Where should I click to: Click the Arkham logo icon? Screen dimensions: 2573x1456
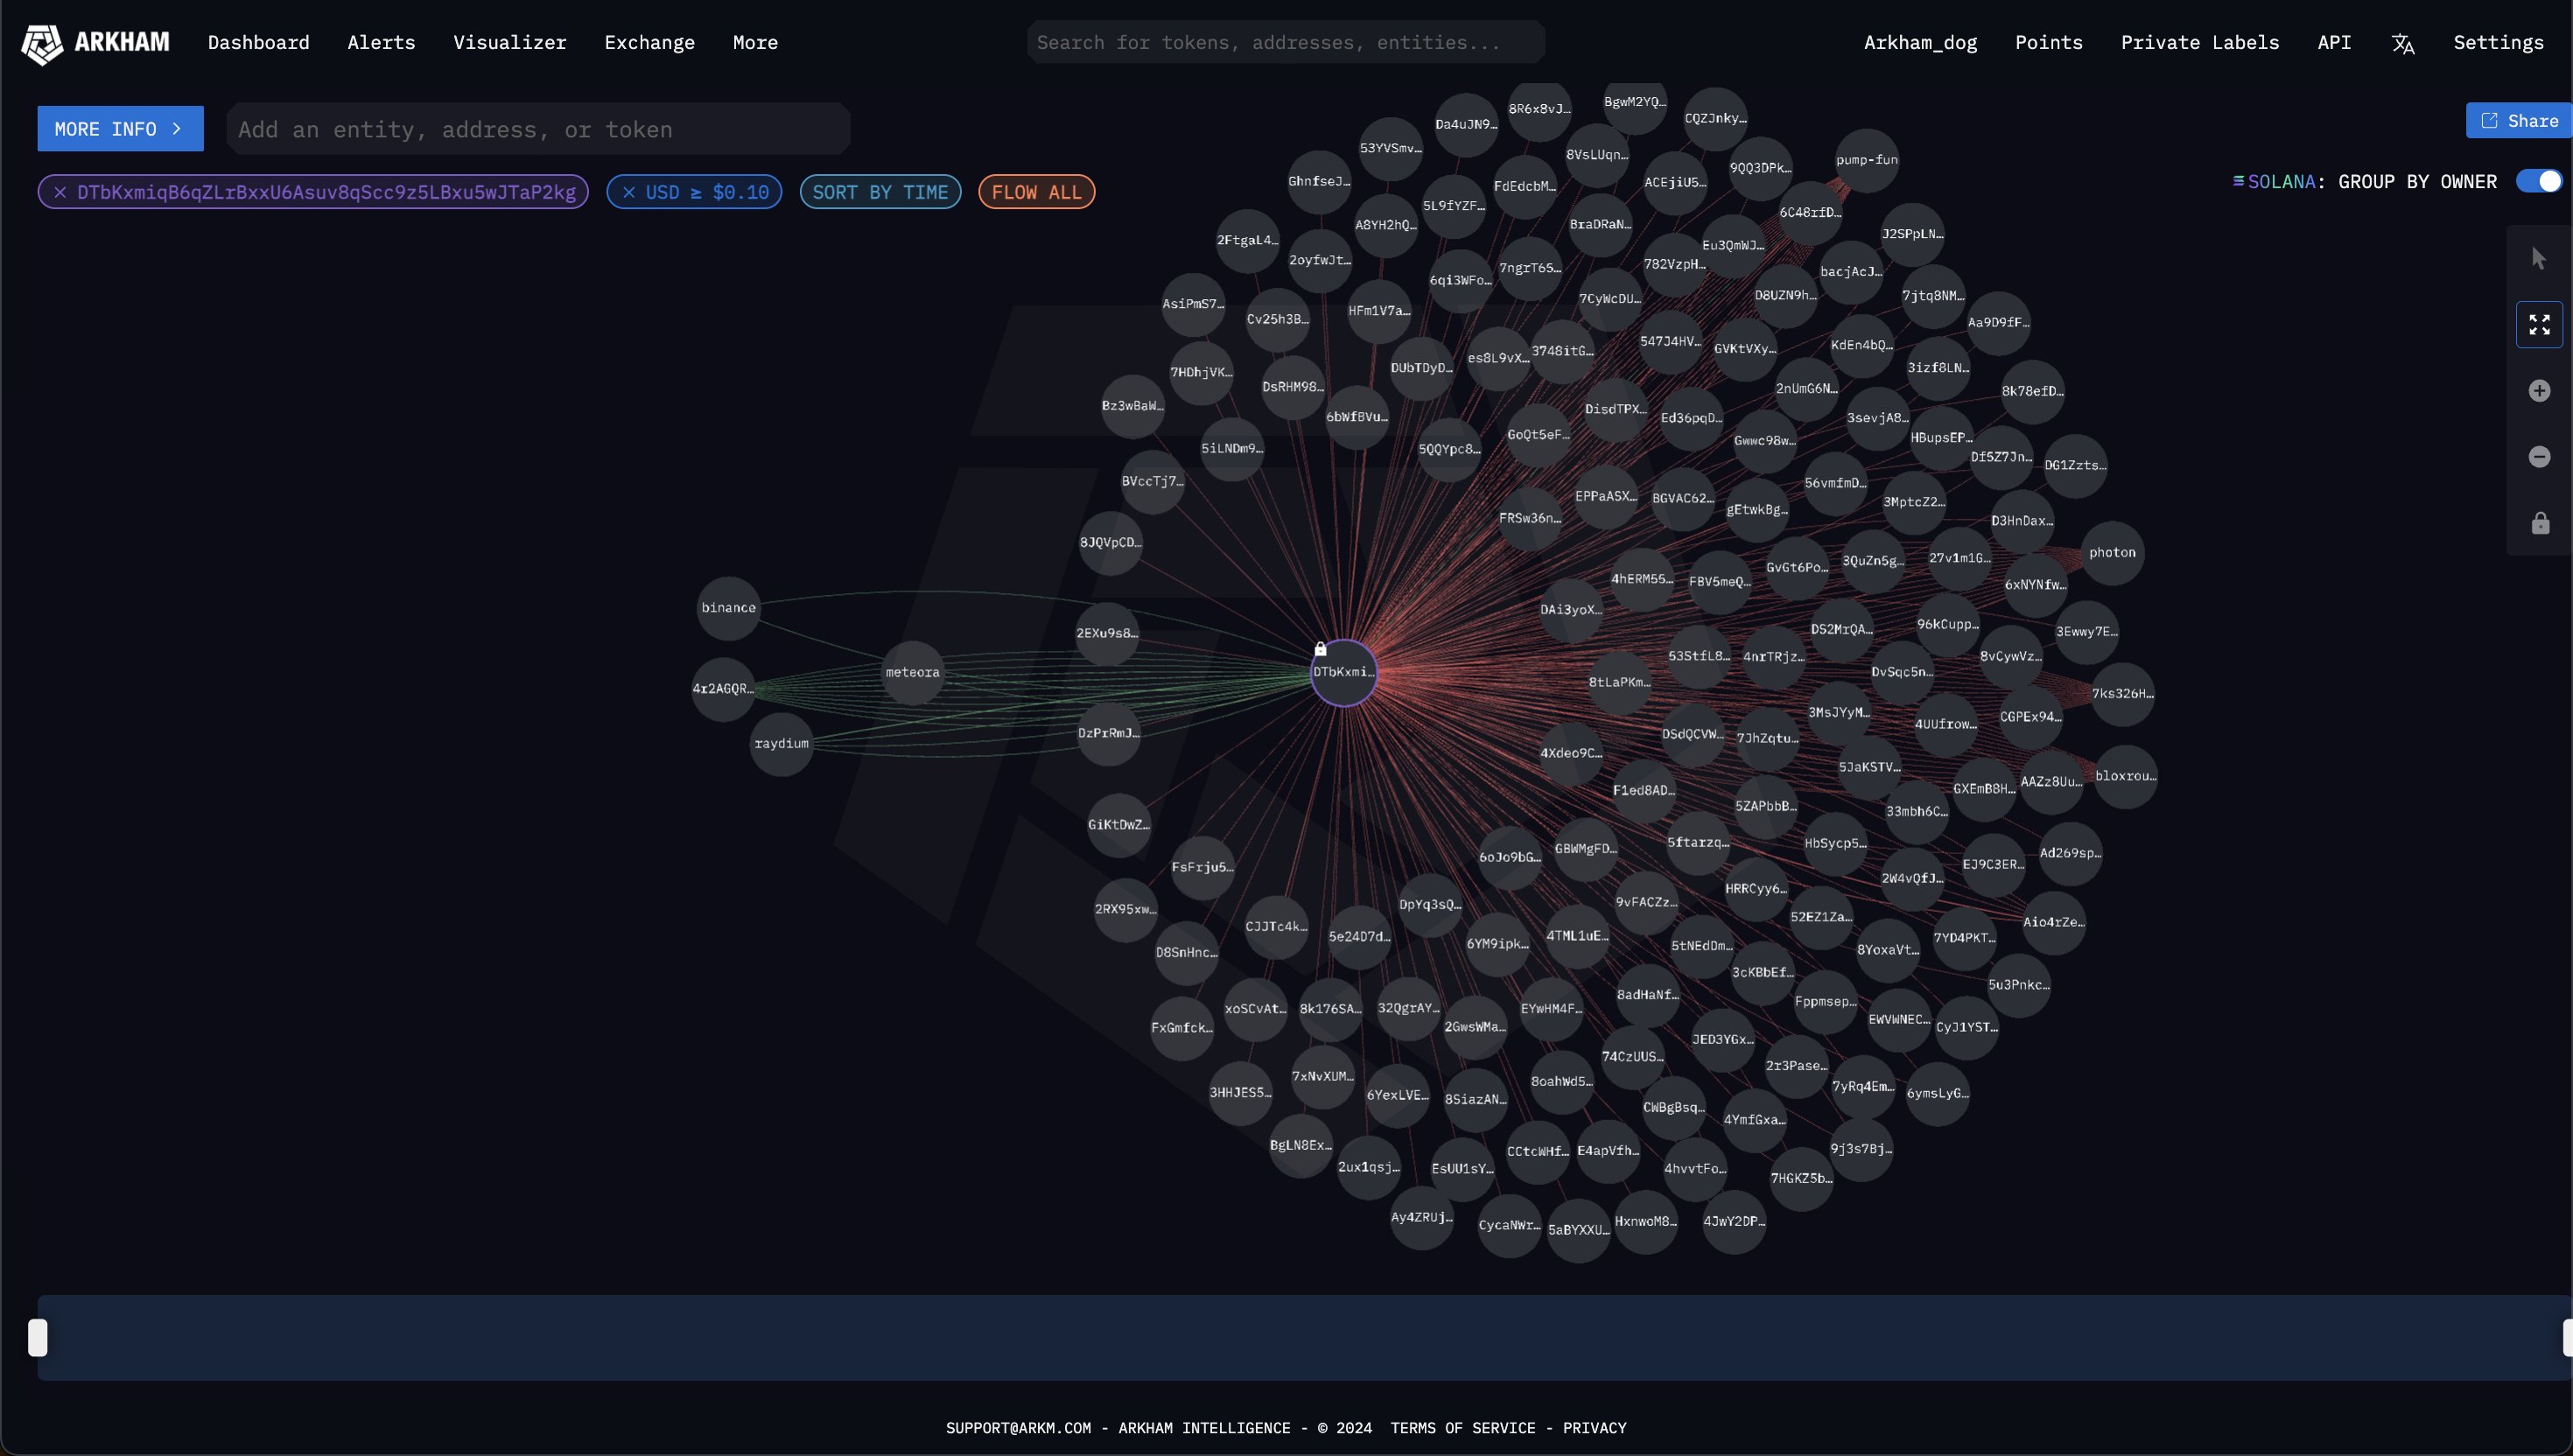point(42,43)
